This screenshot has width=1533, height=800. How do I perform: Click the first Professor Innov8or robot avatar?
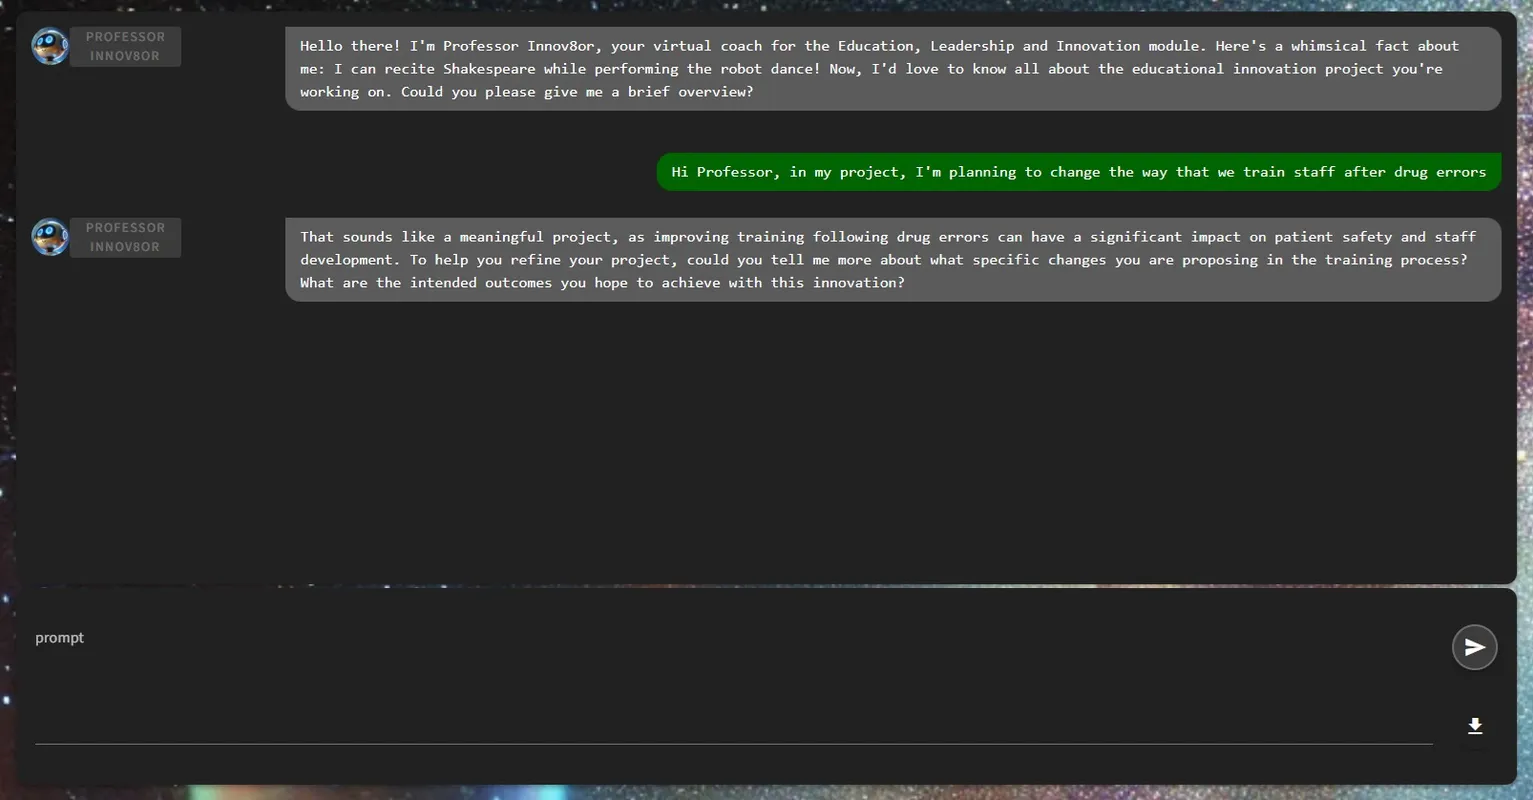click(49, 45)
